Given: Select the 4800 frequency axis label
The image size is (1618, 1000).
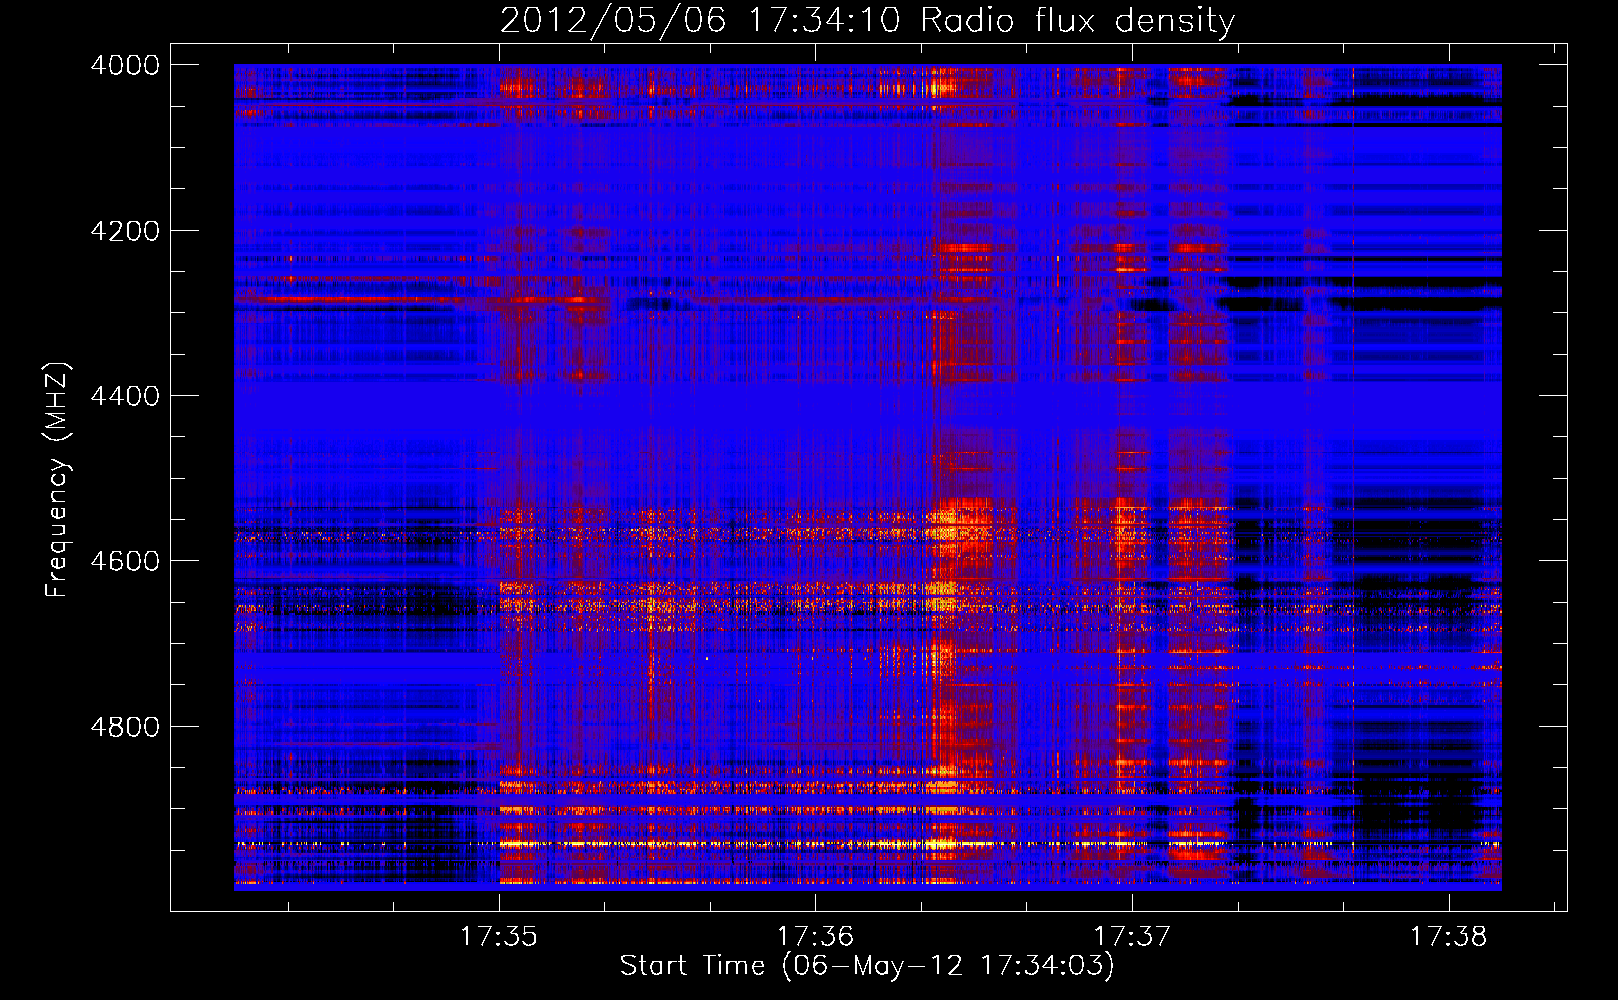Looking at the screenshot, I should click(125, 727).
